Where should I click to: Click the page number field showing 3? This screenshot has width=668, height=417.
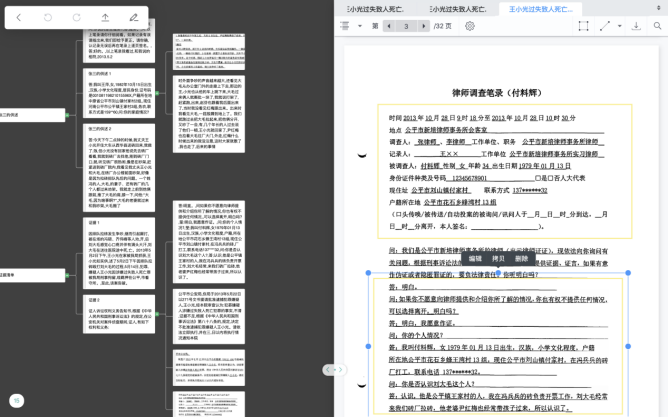click(406, 26)
